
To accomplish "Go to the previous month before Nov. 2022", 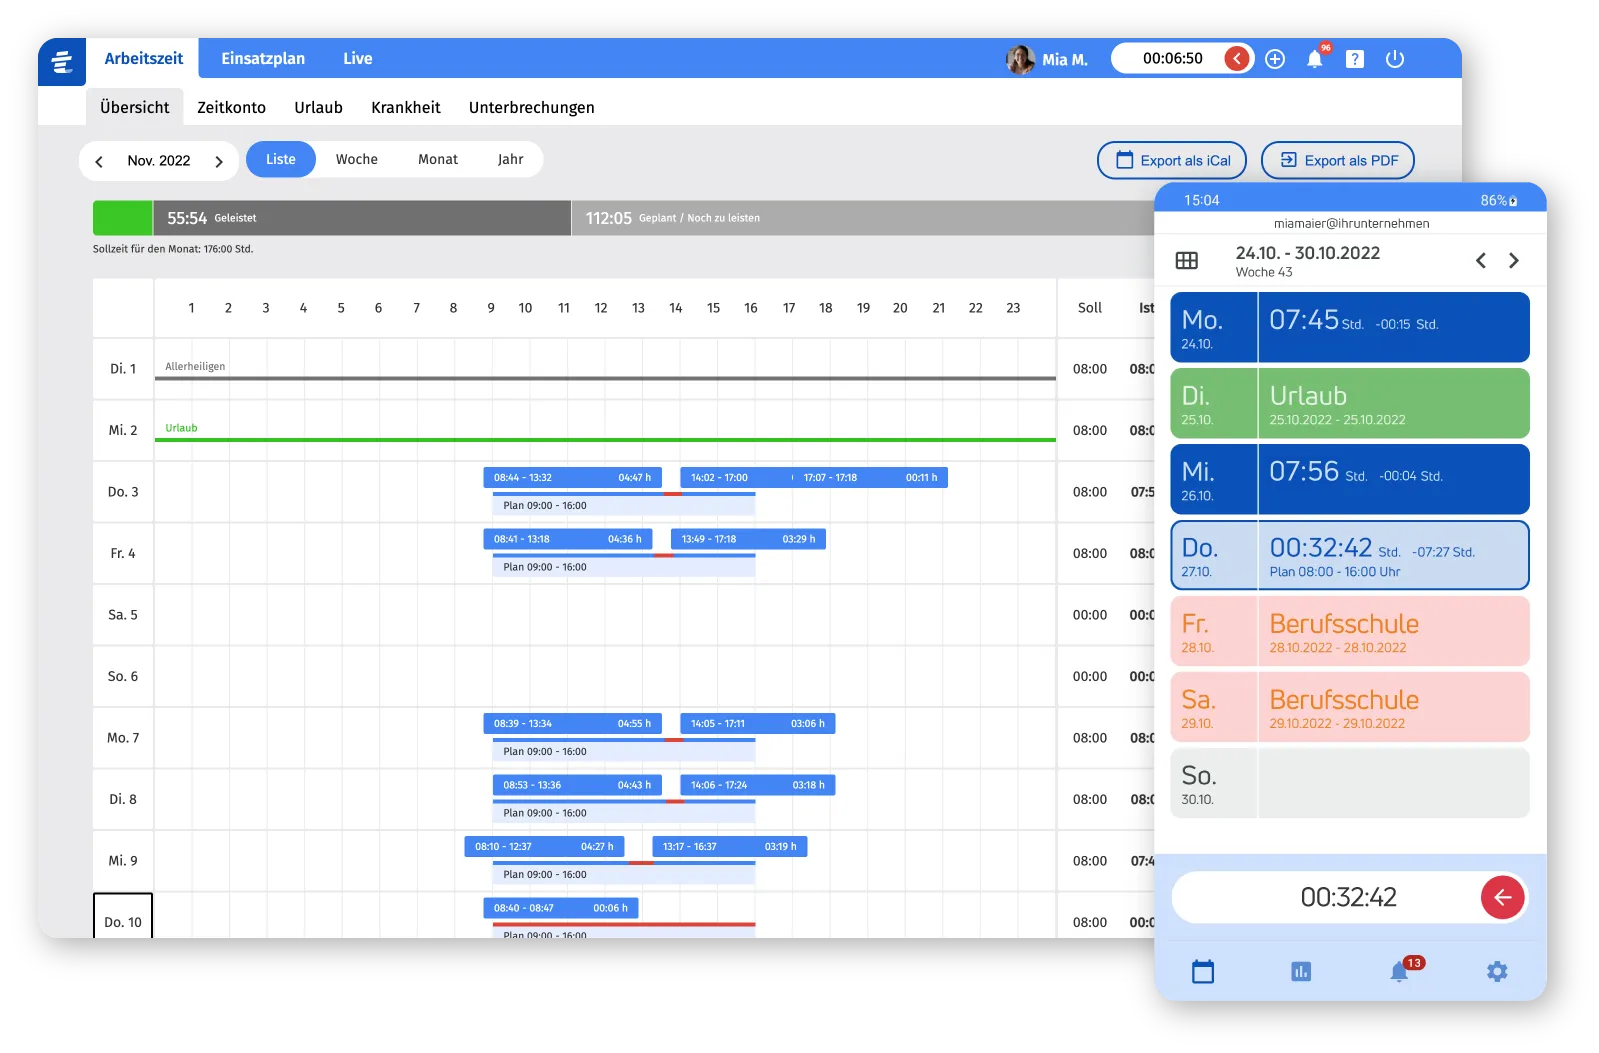I will [x=99, y=161].
